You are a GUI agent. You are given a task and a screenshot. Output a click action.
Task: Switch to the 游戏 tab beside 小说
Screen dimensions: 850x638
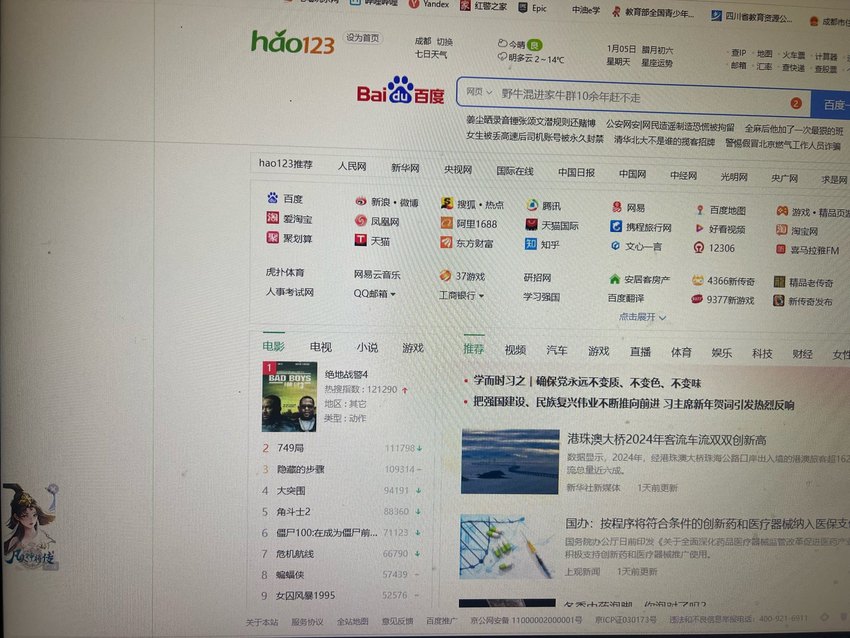(413, 347)
